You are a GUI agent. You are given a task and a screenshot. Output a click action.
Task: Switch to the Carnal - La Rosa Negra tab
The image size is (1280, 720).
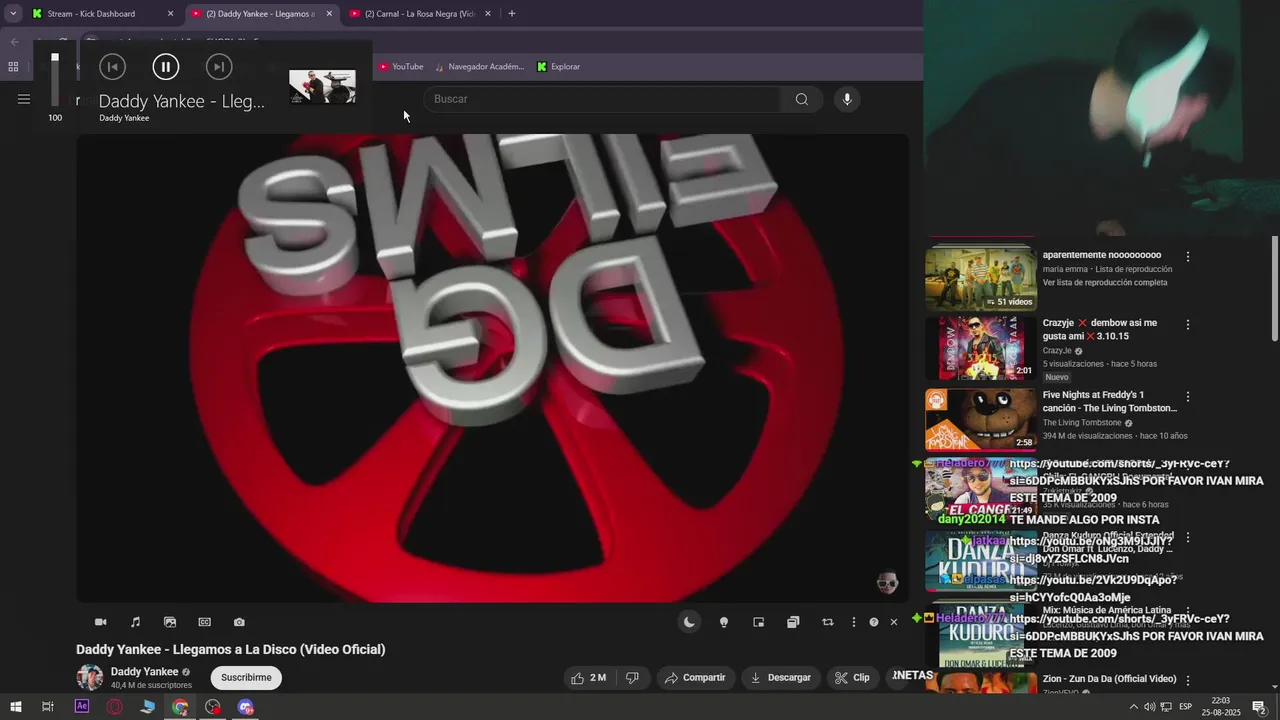420,14
